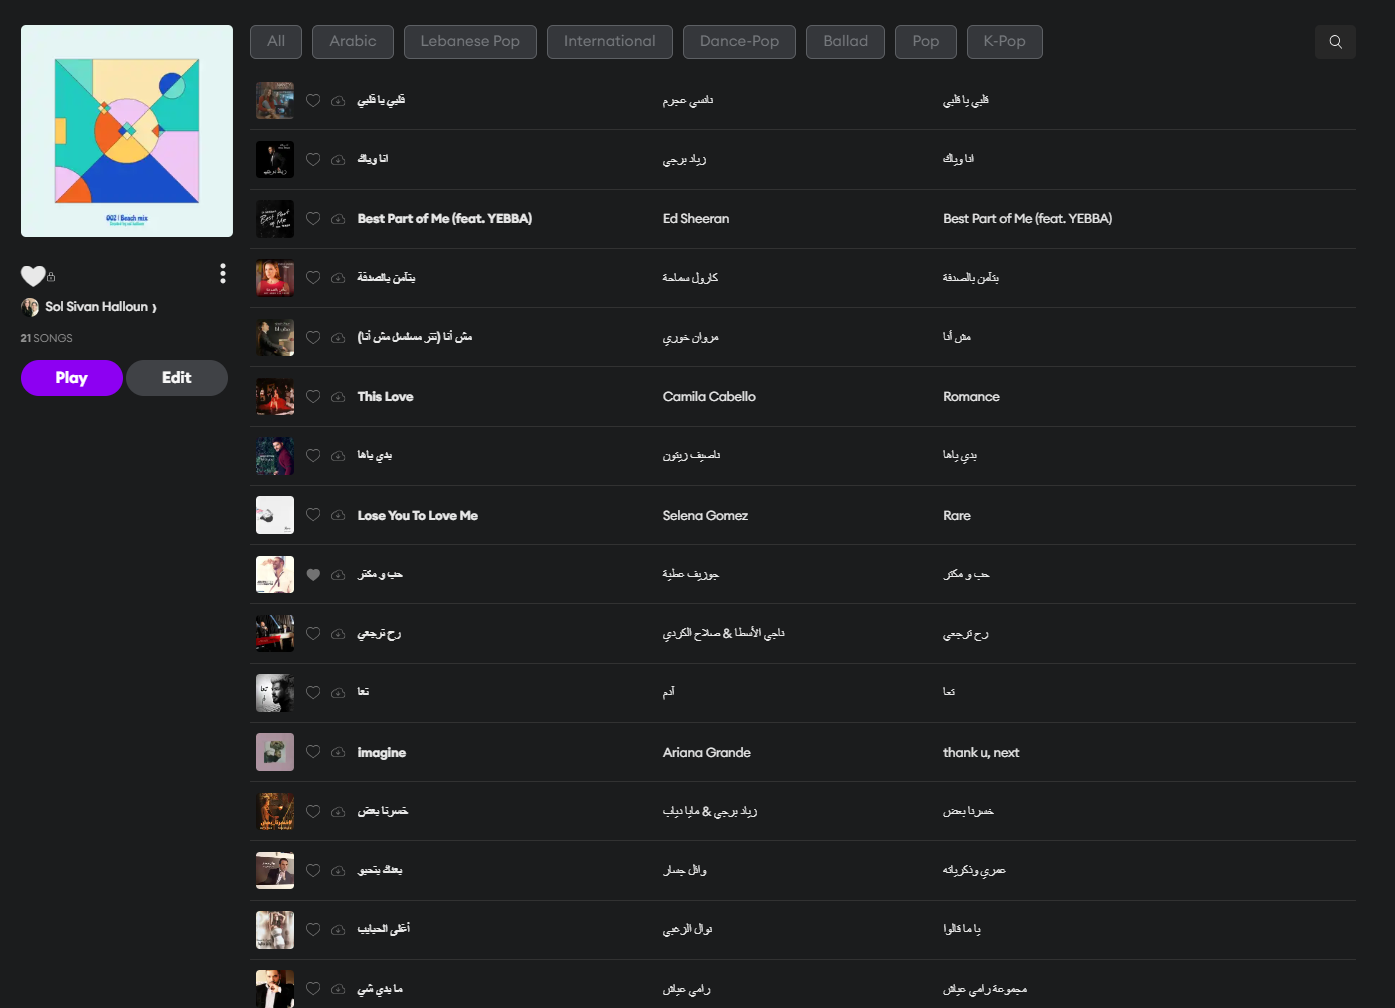Start the playlist with the Play button

(72, 378)
